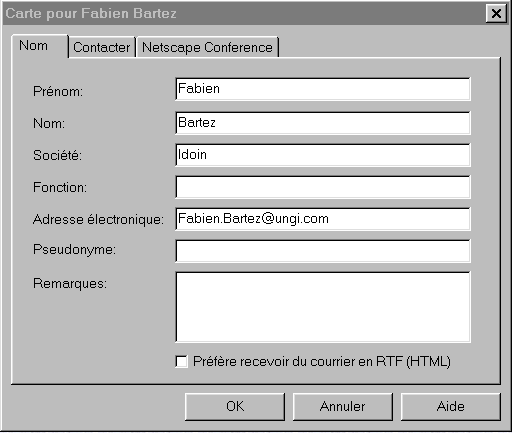Click the Annuler button
Viewport: 512px width, 433px height.
click(343, 407)
